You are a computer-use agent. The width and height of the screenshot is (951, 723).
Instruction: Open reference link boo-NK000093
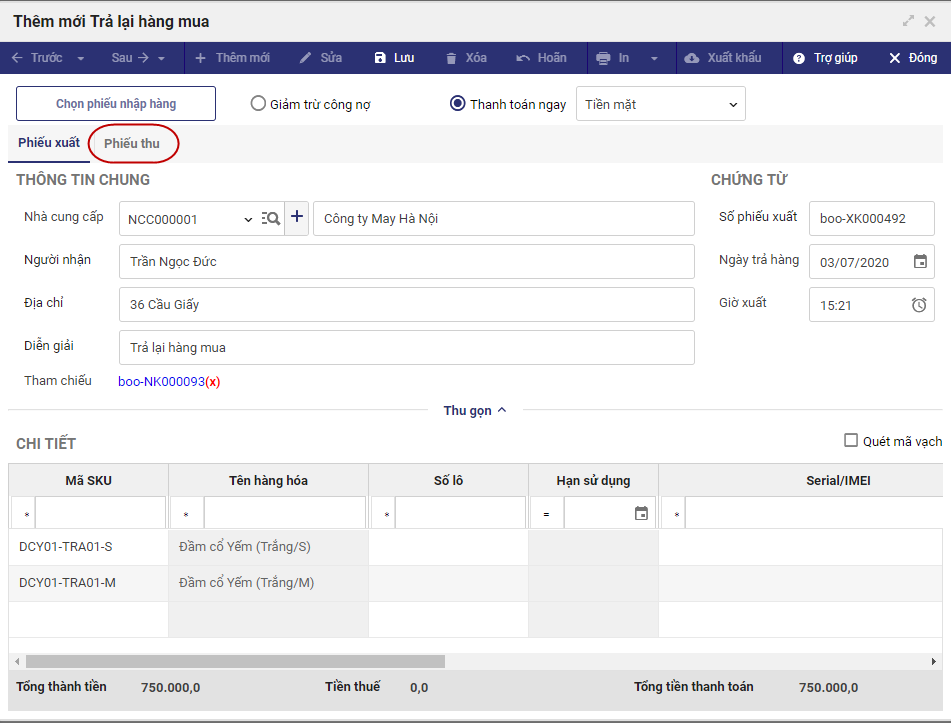click(x=161, y=381)
